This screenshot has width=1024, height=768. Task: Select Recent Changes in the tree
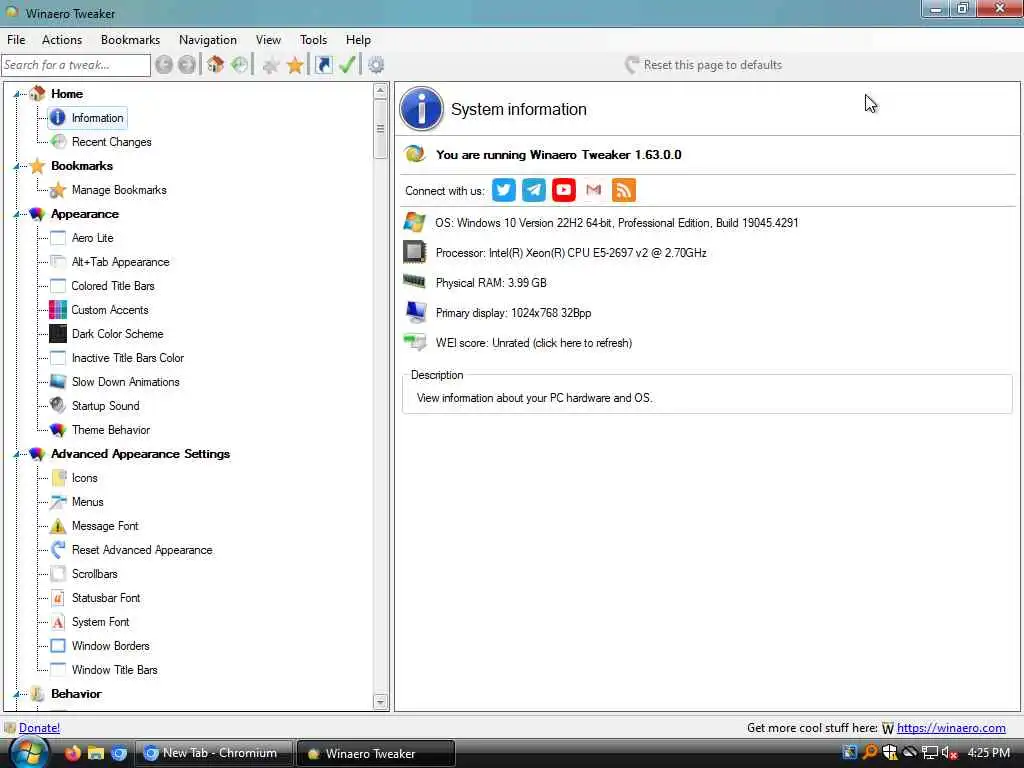tap(112, 142)
